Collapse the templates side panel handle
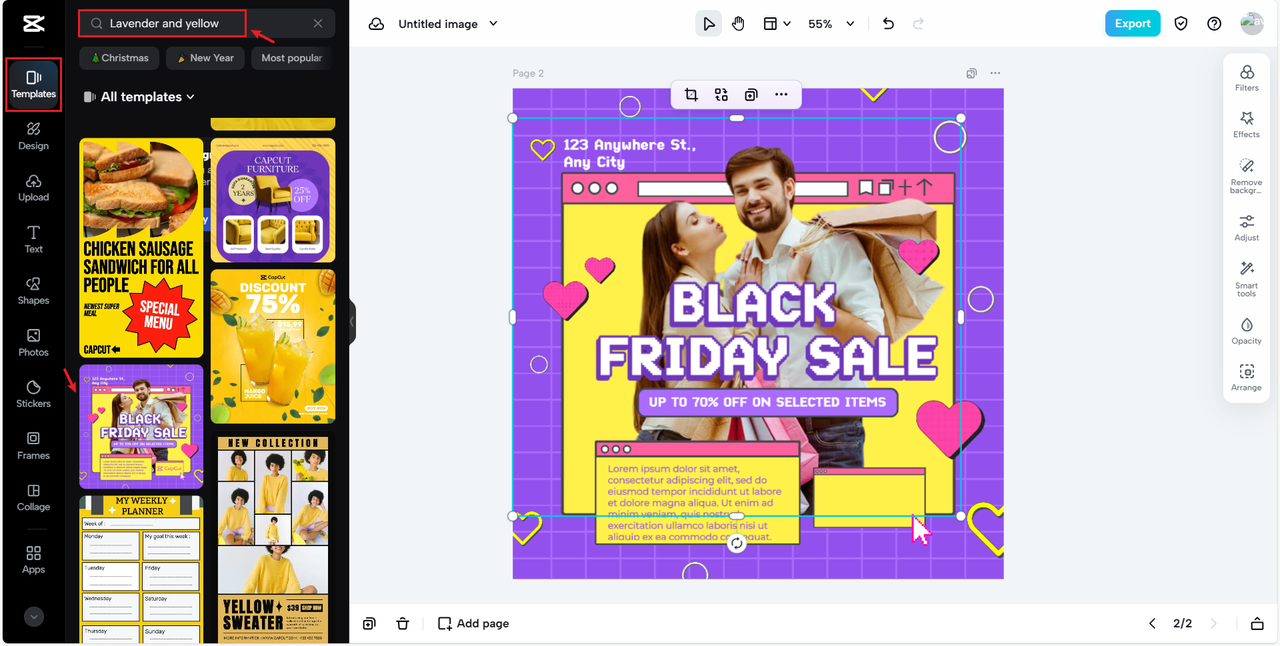1280x646 pixels. click(352, 322)
